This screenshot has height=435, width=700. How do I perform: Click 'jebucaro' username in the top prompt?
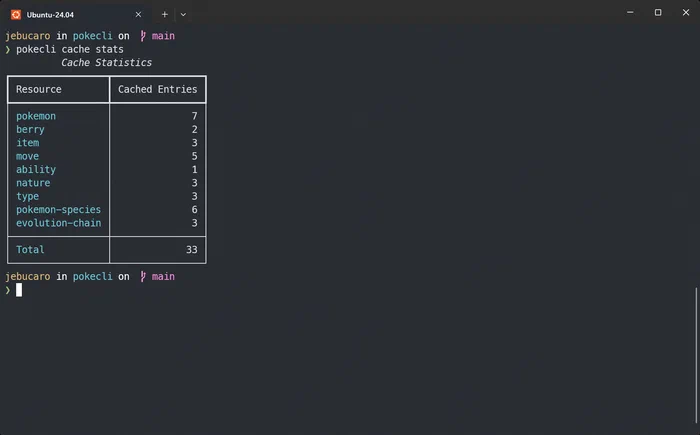point(28,36)
